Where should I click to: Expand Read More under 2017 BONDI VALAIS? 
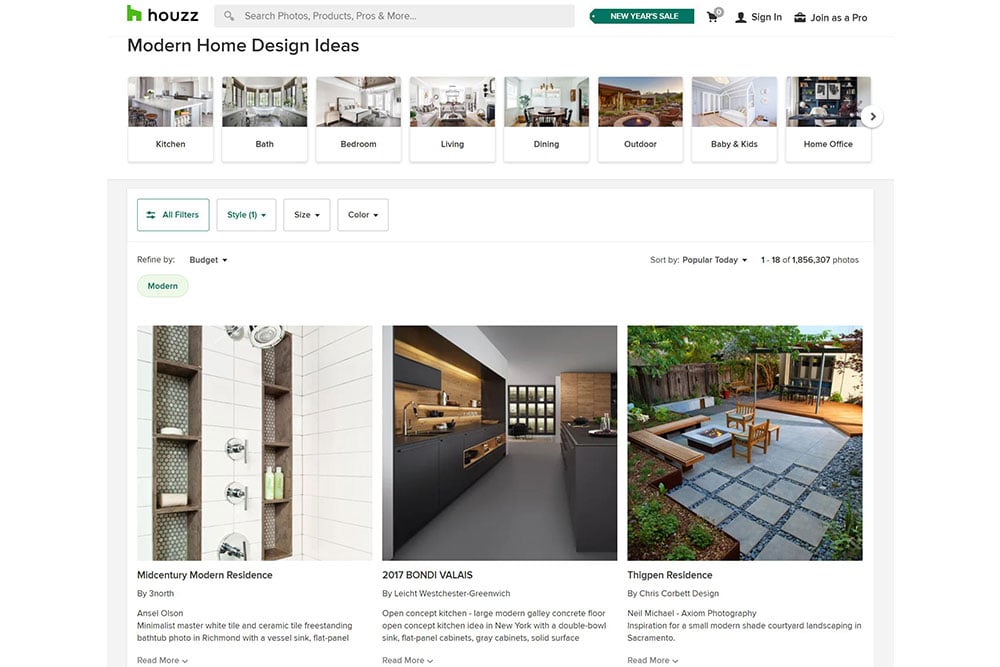tap(408, 661)
